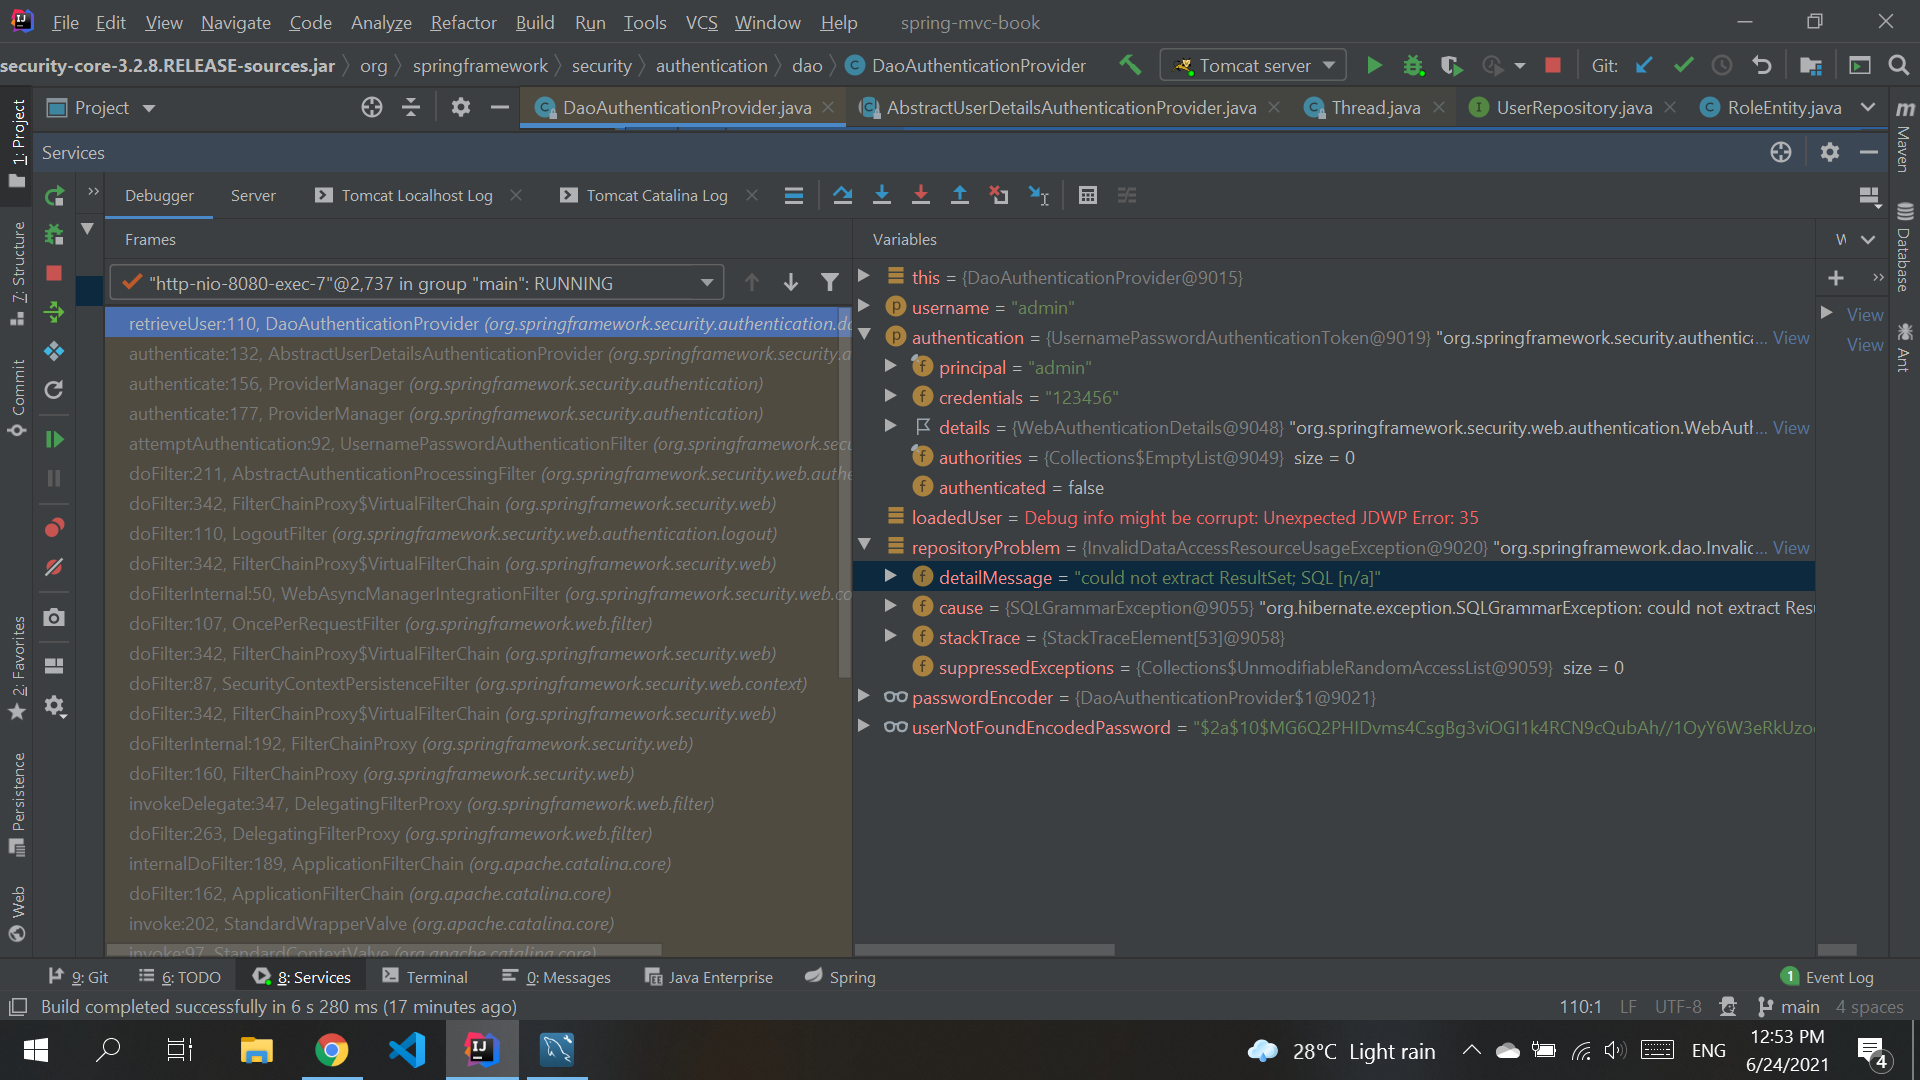Open Tomcat Catalina Log tab

tap(656, 195)
